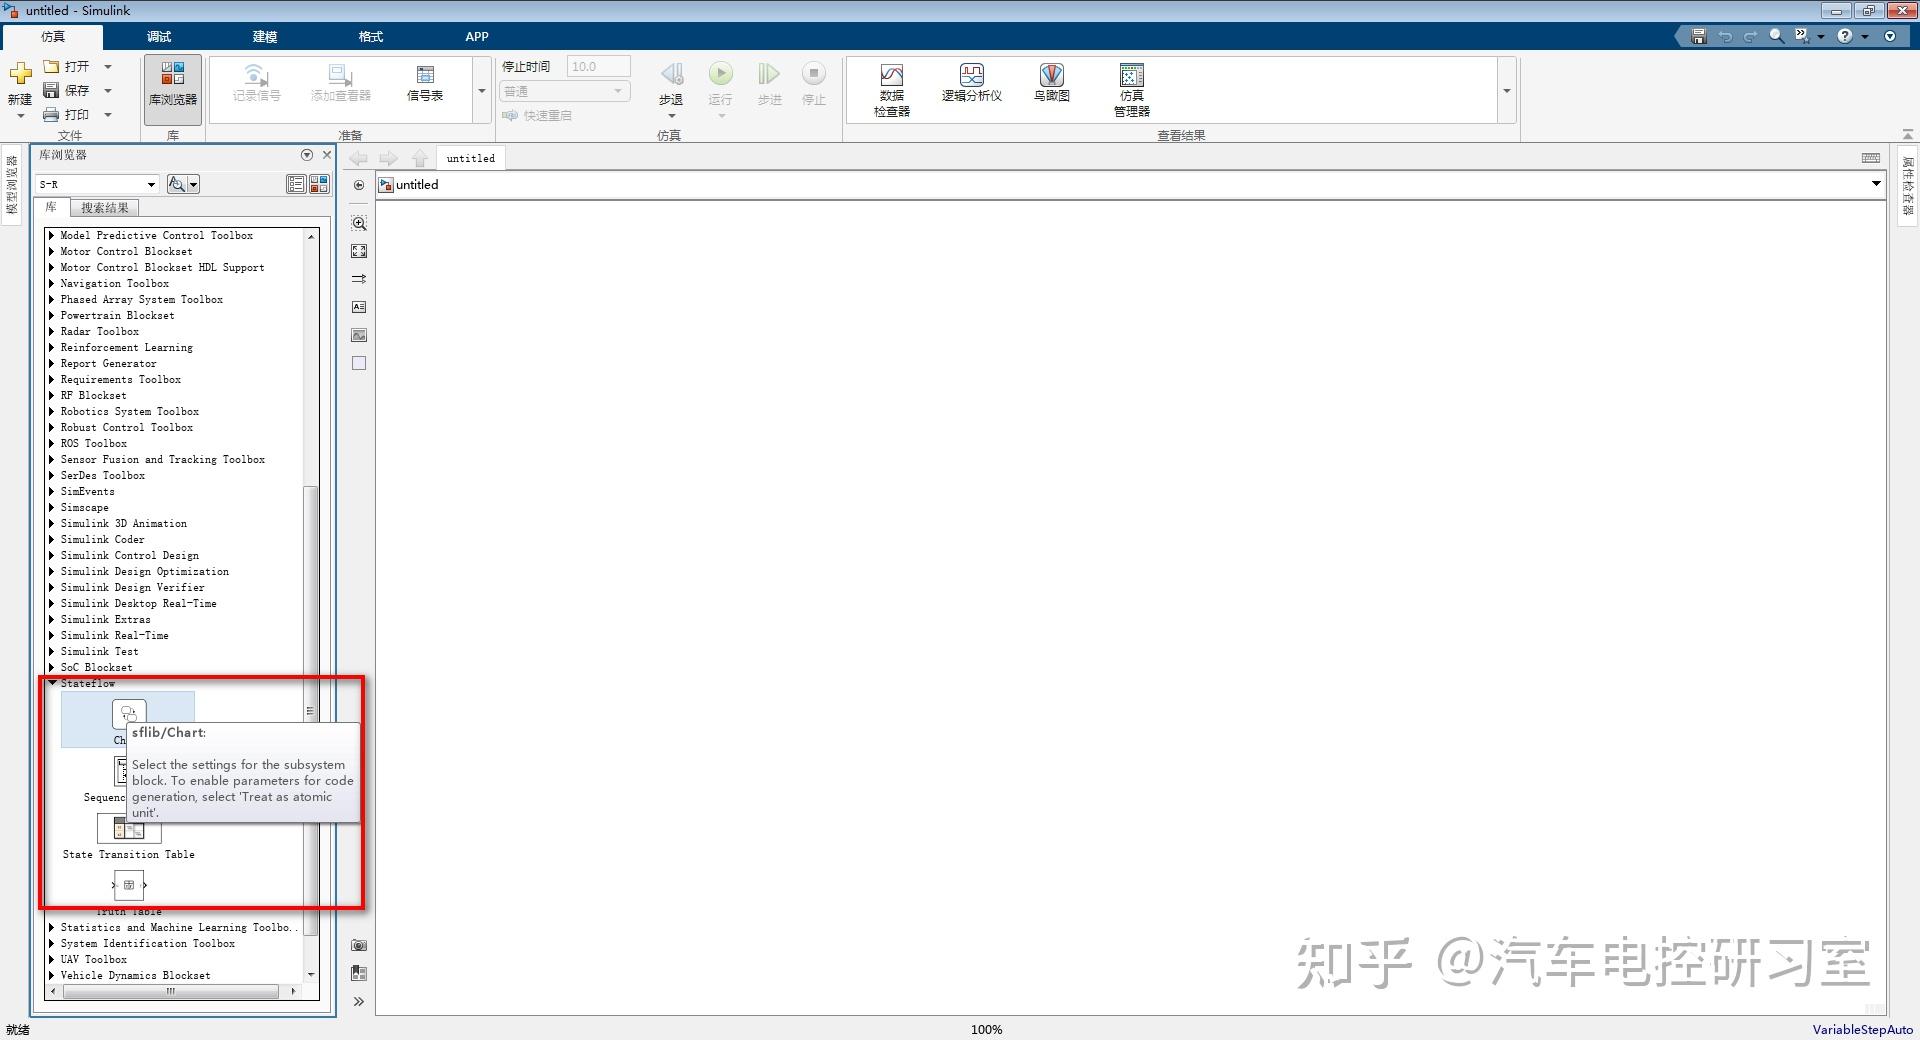Open the 信号表 signal table
The height and width of the screenshot is (1040, 1920).
click(x=425, y=84)
